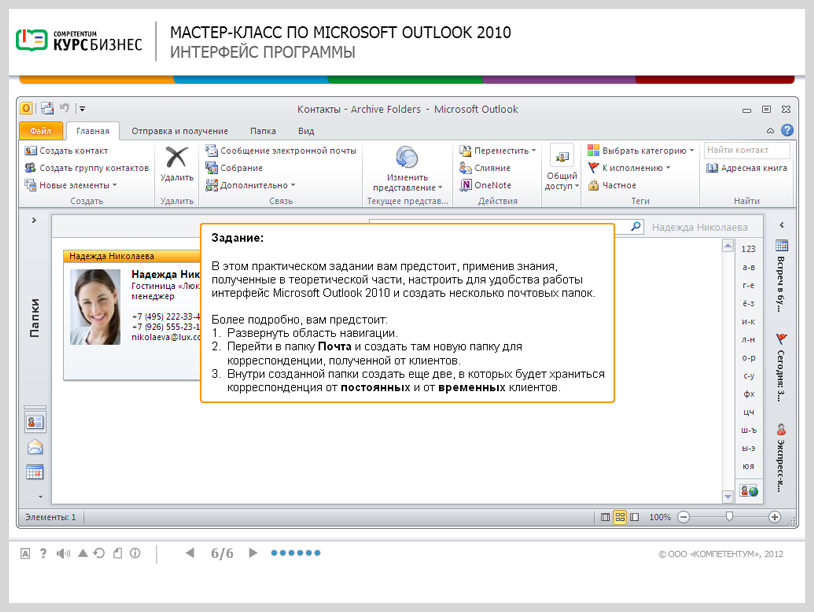This screenshot has width=814, height=612.
Task: Jump to о-р index button
Action: point(748,358)
